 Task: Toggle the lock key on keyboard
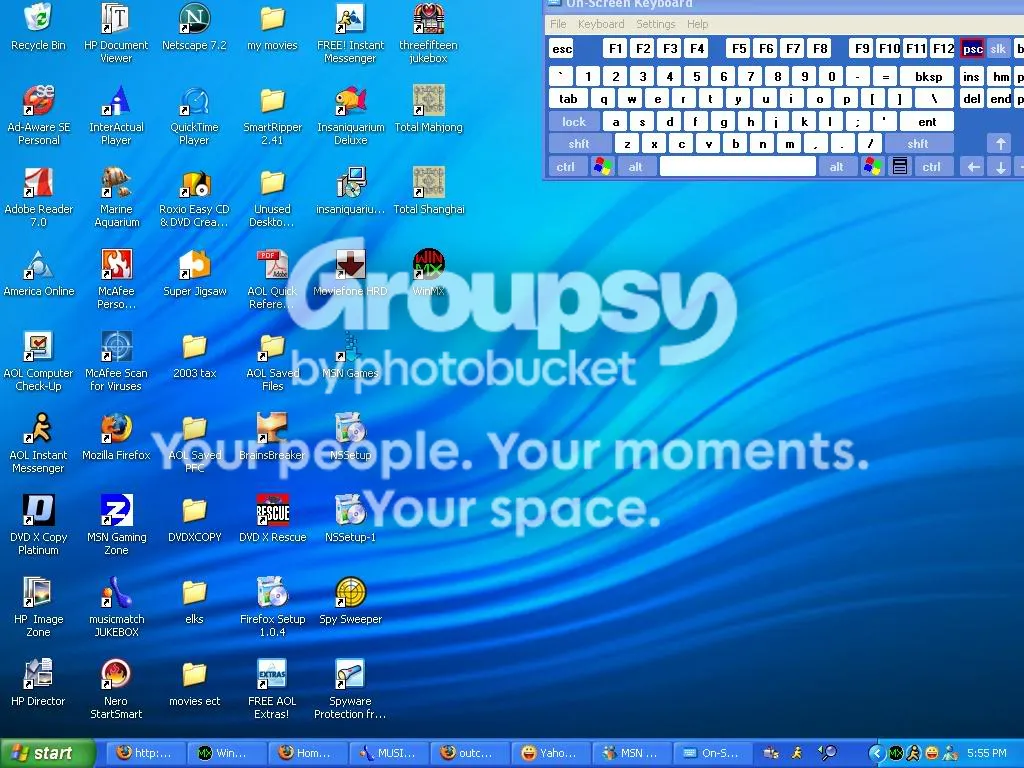click(574, 121)
